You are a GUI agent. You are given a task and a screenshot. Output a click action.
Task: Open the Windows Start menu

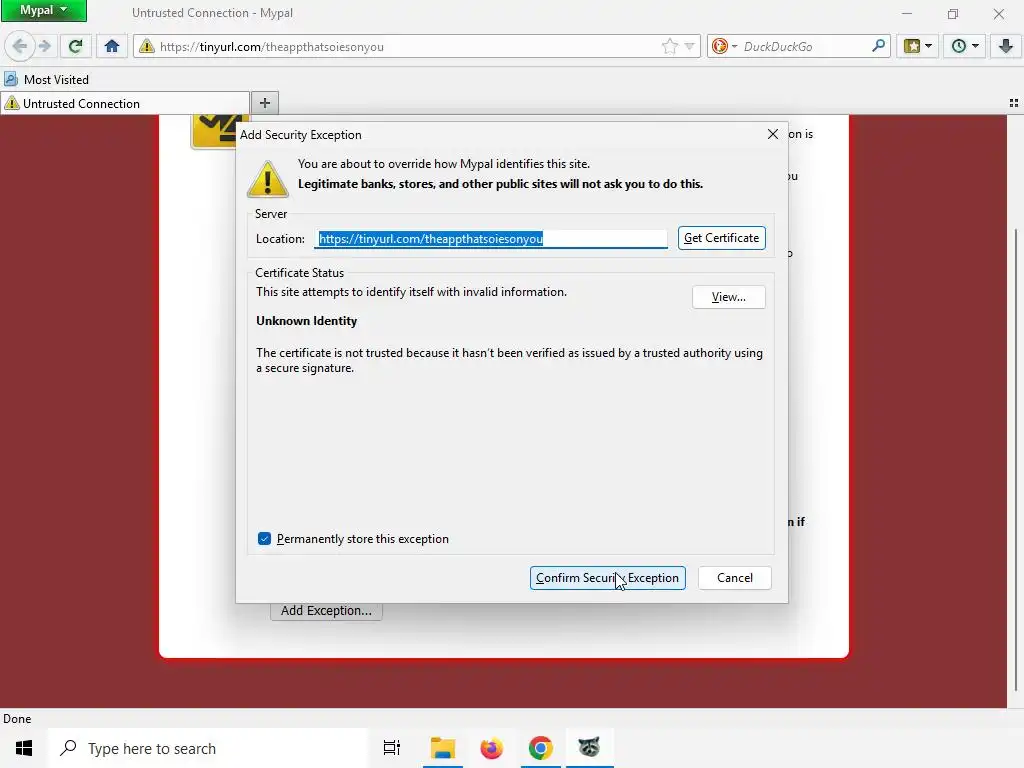[24, 748]
